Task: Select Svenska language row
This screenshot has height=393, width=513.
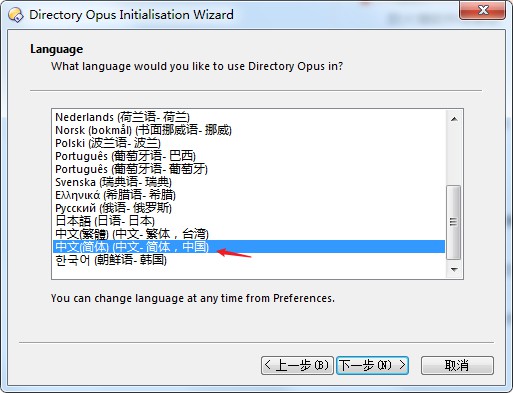Action: [x=249, y=182]
